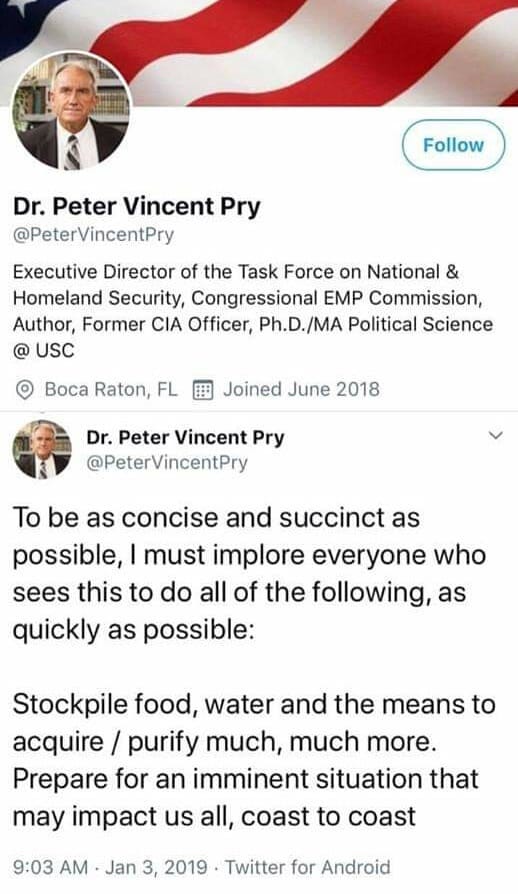Open the large profile avatar photo
This screenshot has width=518, height=894.
tap(71, 111)
